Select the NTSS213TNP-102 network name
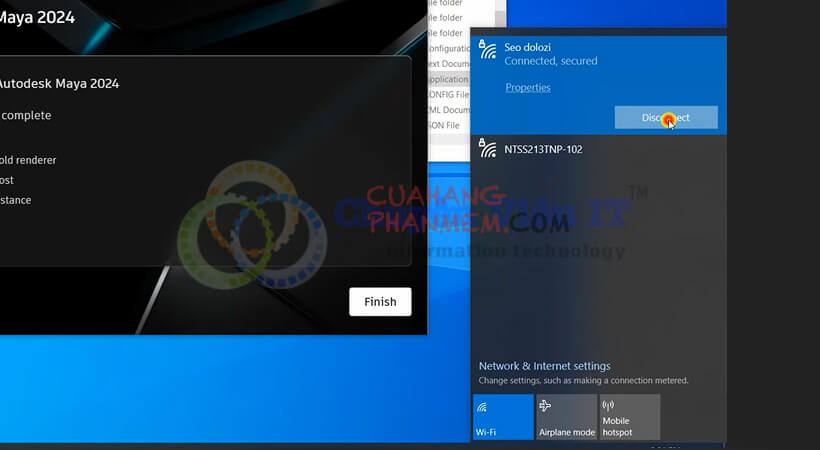820x450 pixels. click(x=543, y=150)
